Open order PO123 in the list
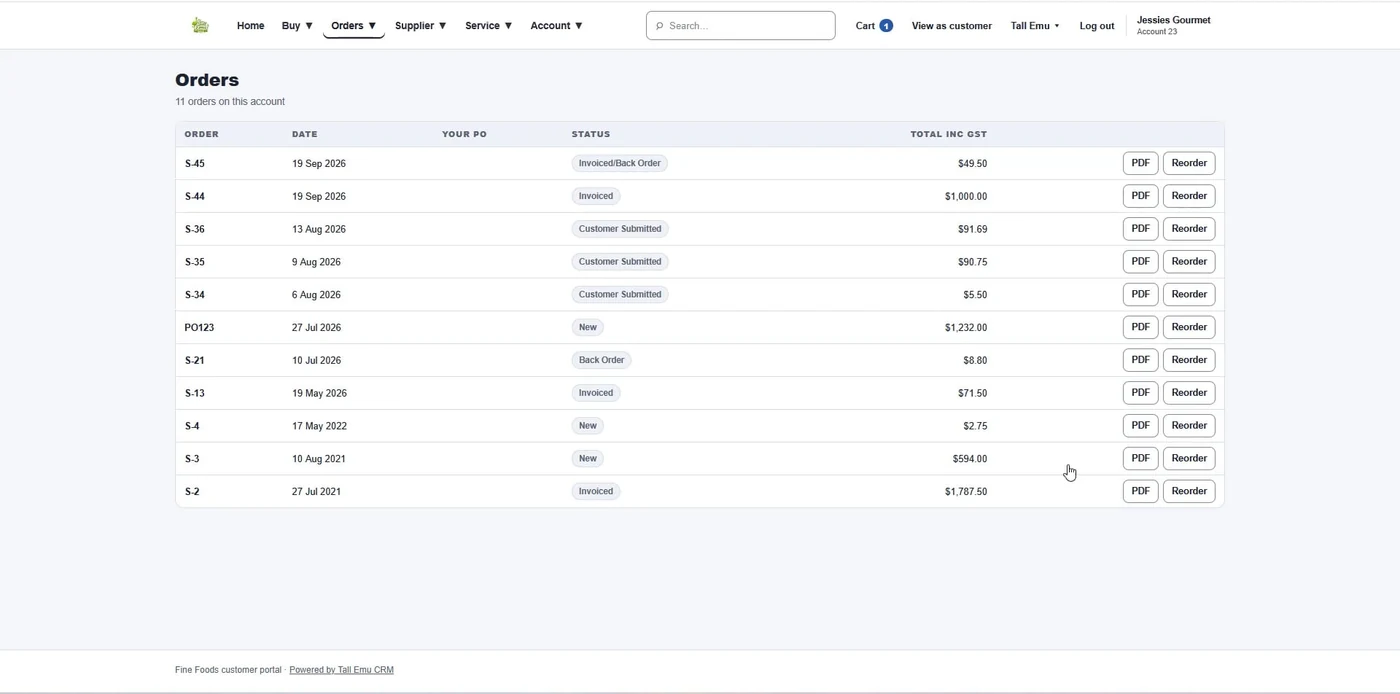Screen dimensions: 1400x694 click(199, 328)
